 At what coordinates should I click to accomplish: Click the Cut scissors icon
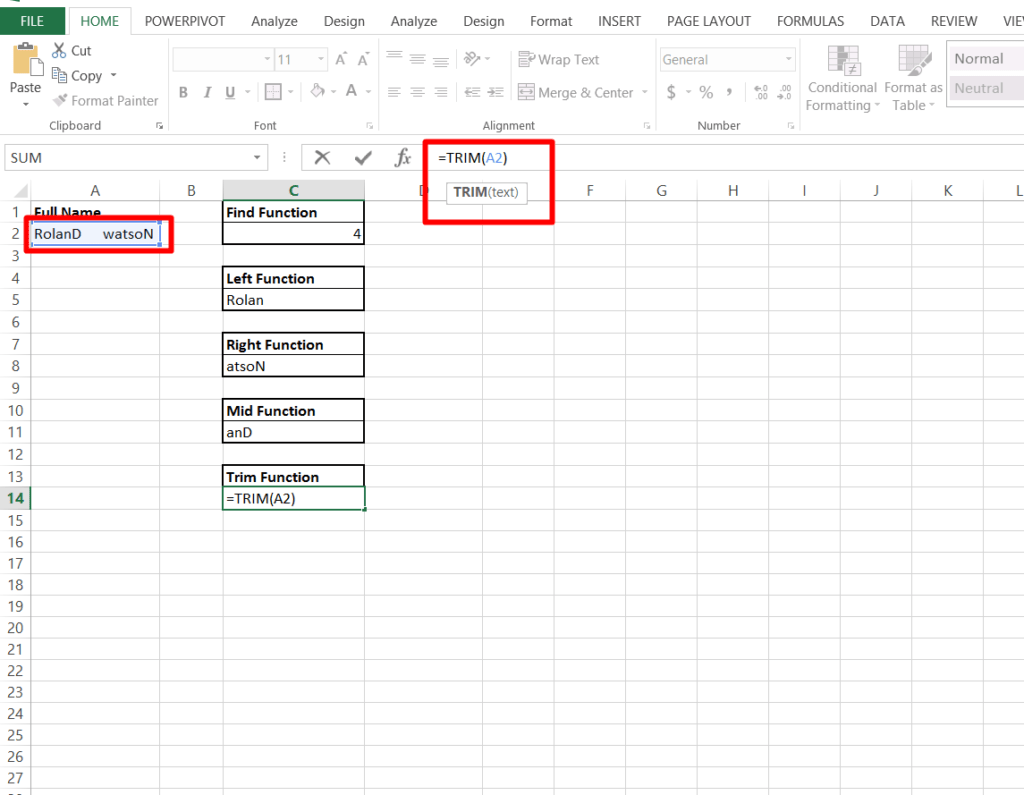(58, 50)
